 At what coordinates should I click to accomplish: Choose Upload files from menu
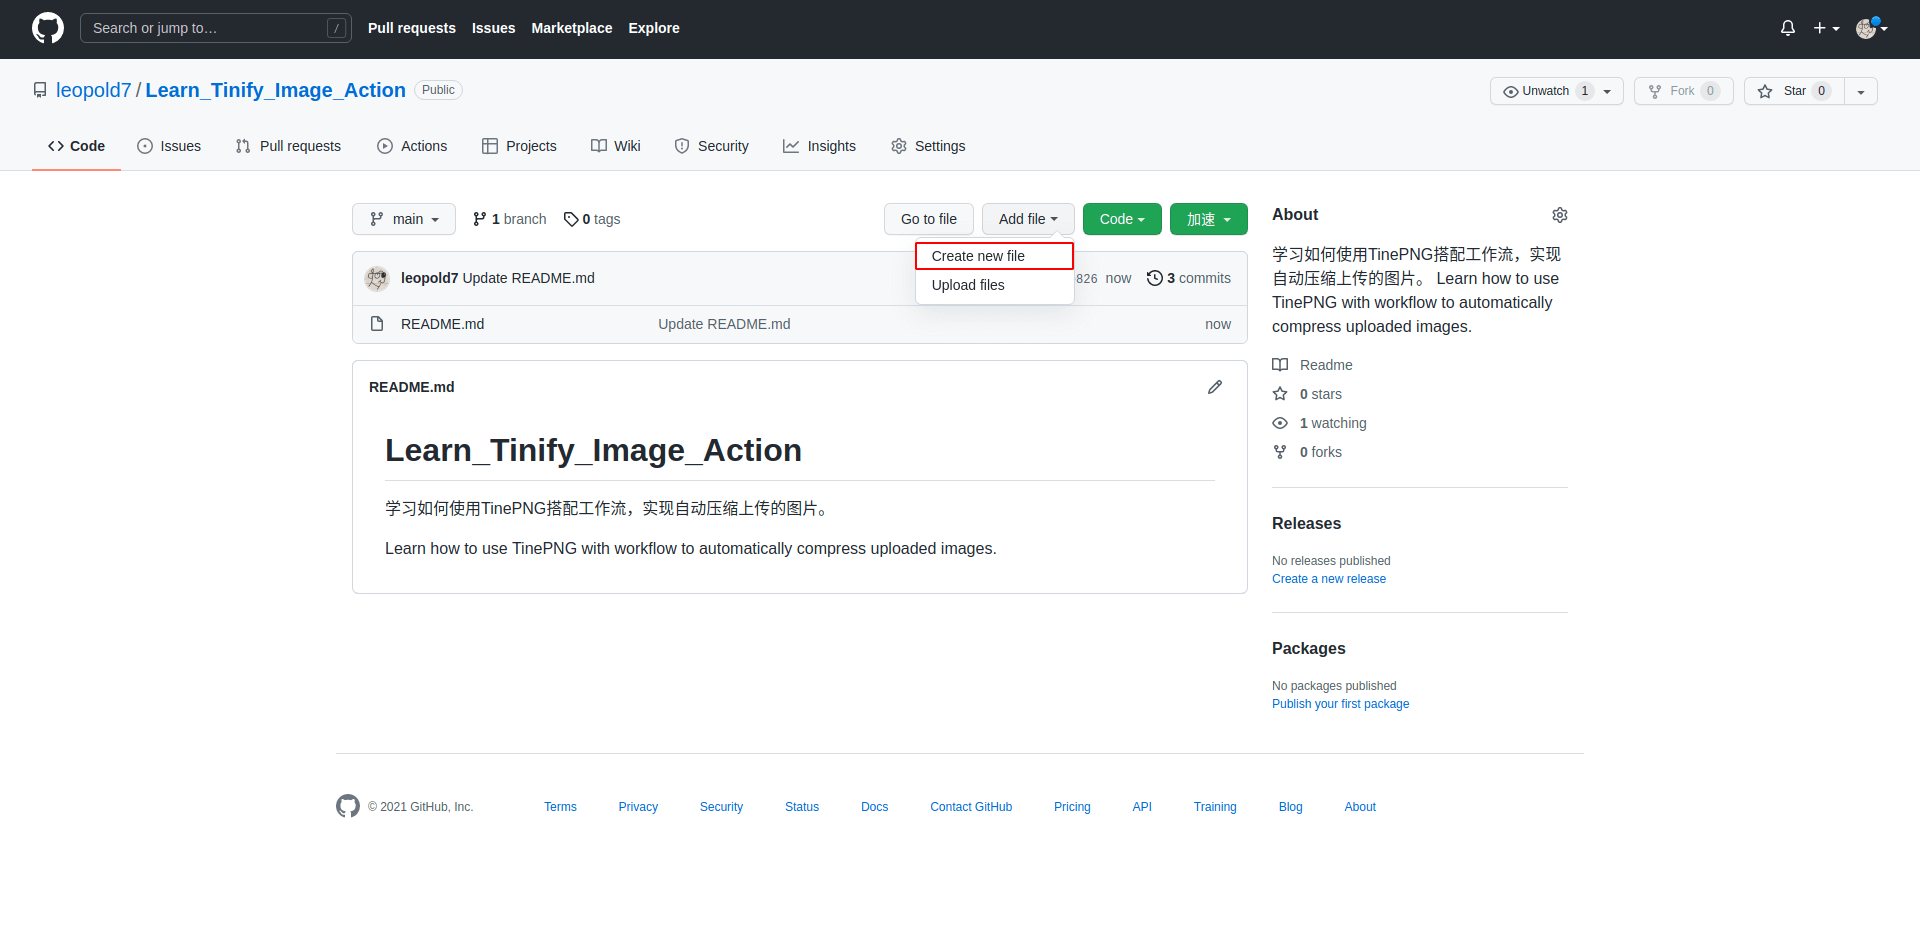click(x=968, y=285)
